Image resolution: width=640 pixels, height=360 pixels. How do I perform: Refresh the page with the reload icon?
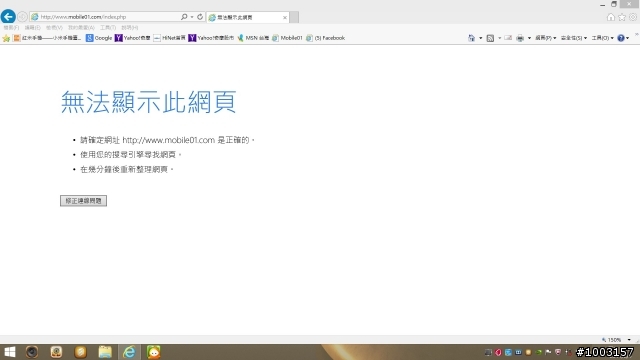point(200,17)
